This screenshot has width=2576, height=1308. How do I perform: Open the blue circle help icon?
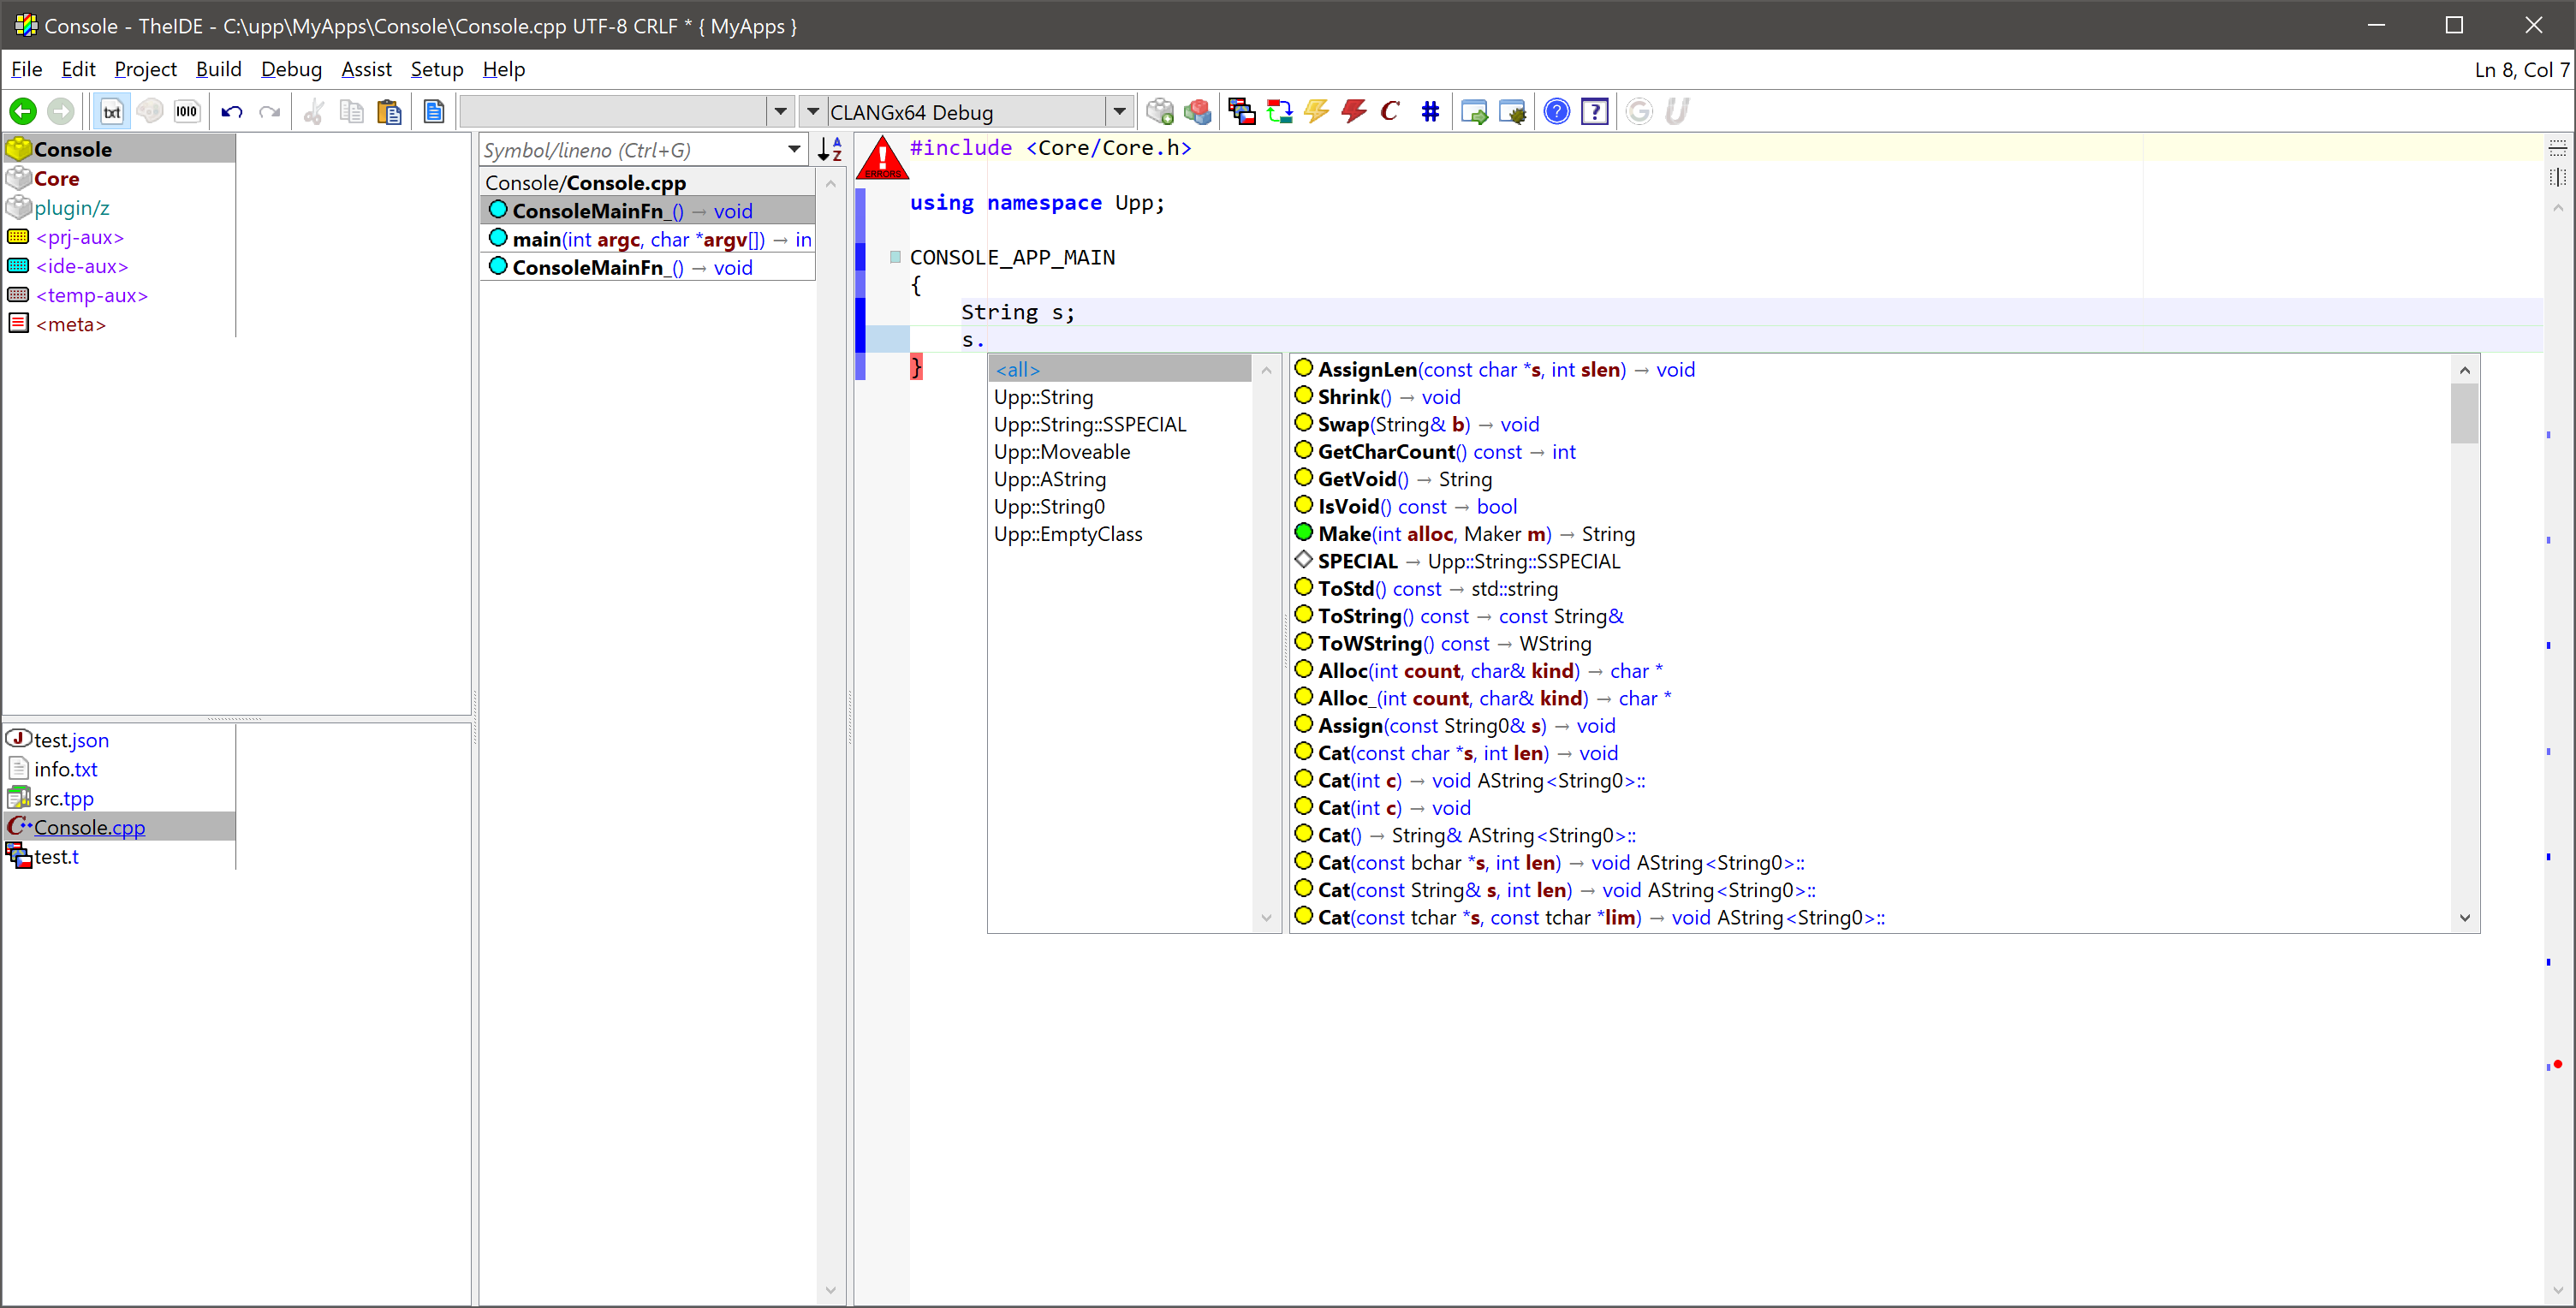tap(1556, 112)
